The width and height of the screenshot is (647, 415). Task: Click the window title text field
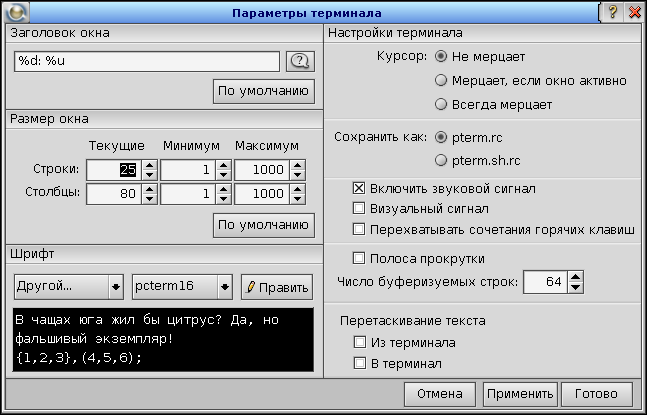click(147, 61)
